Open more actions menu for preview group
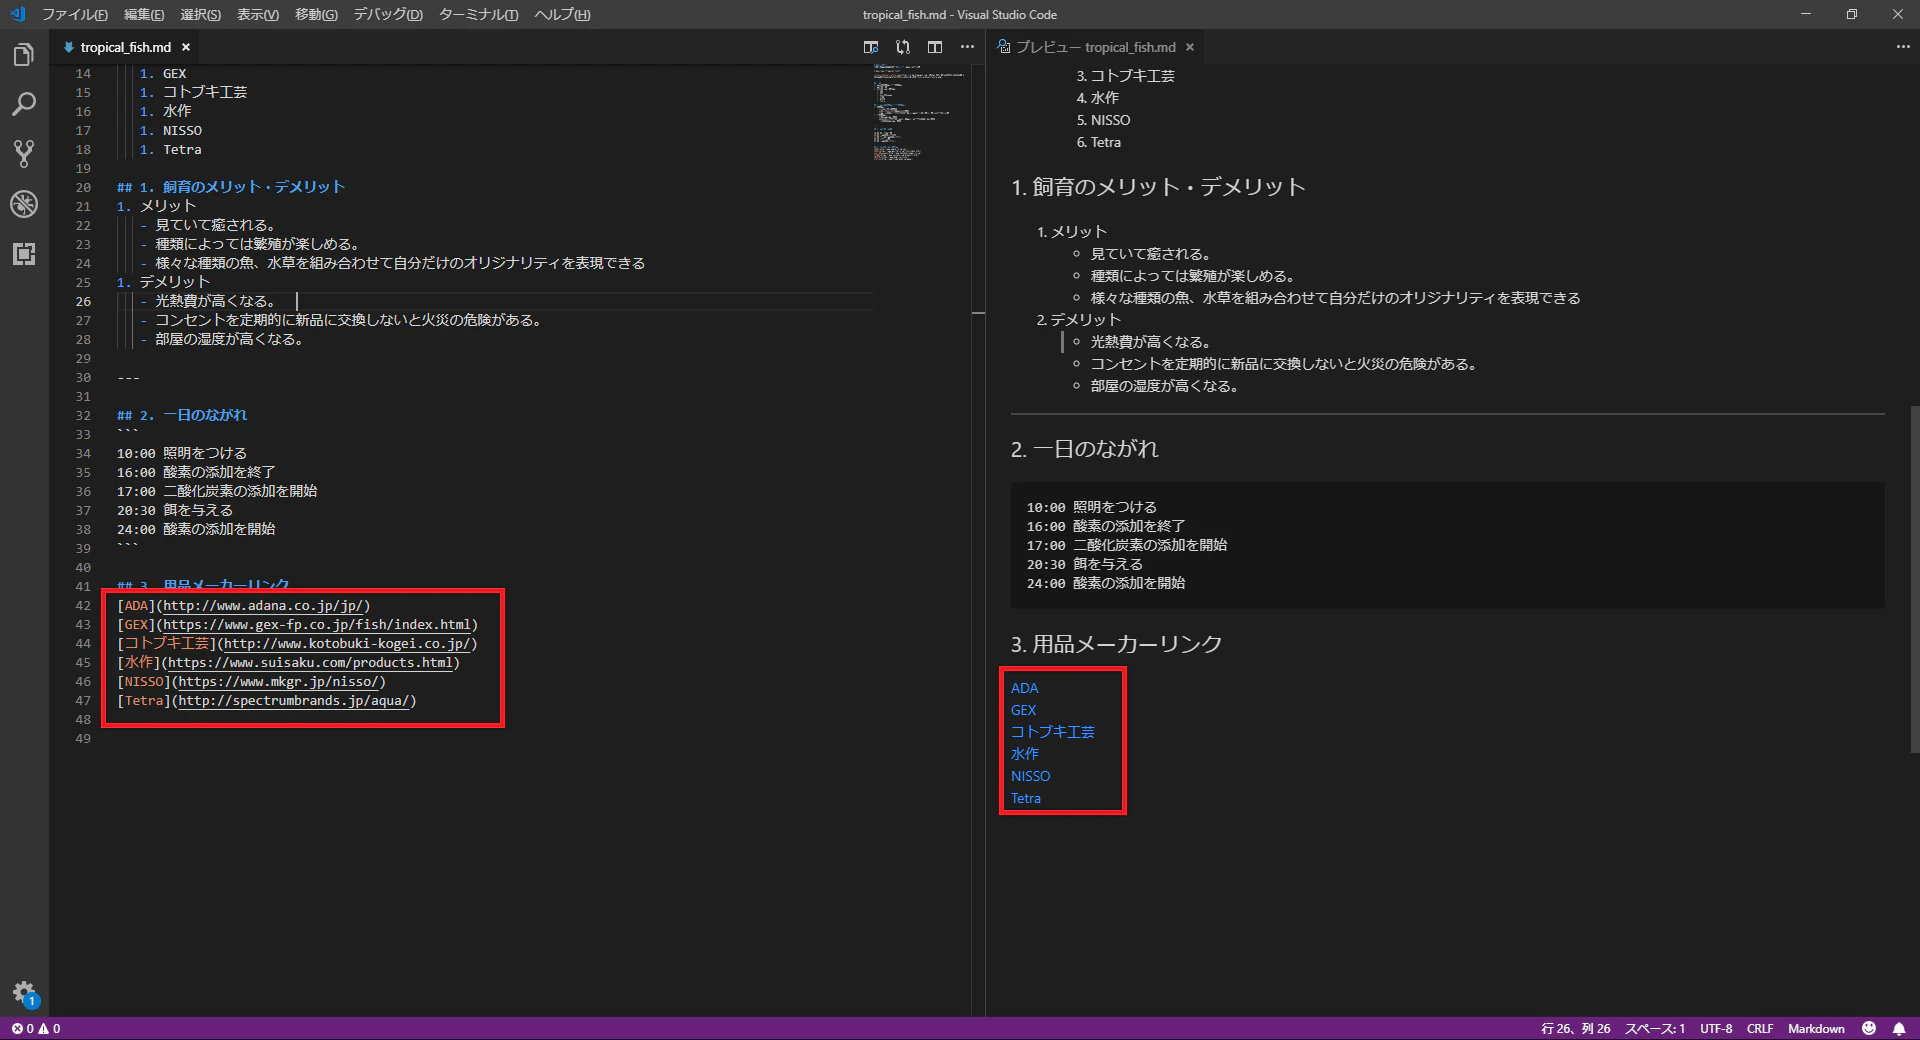Image resolution: width=1920 pixels, height=1040 pixels. [x=1903, y=47]
